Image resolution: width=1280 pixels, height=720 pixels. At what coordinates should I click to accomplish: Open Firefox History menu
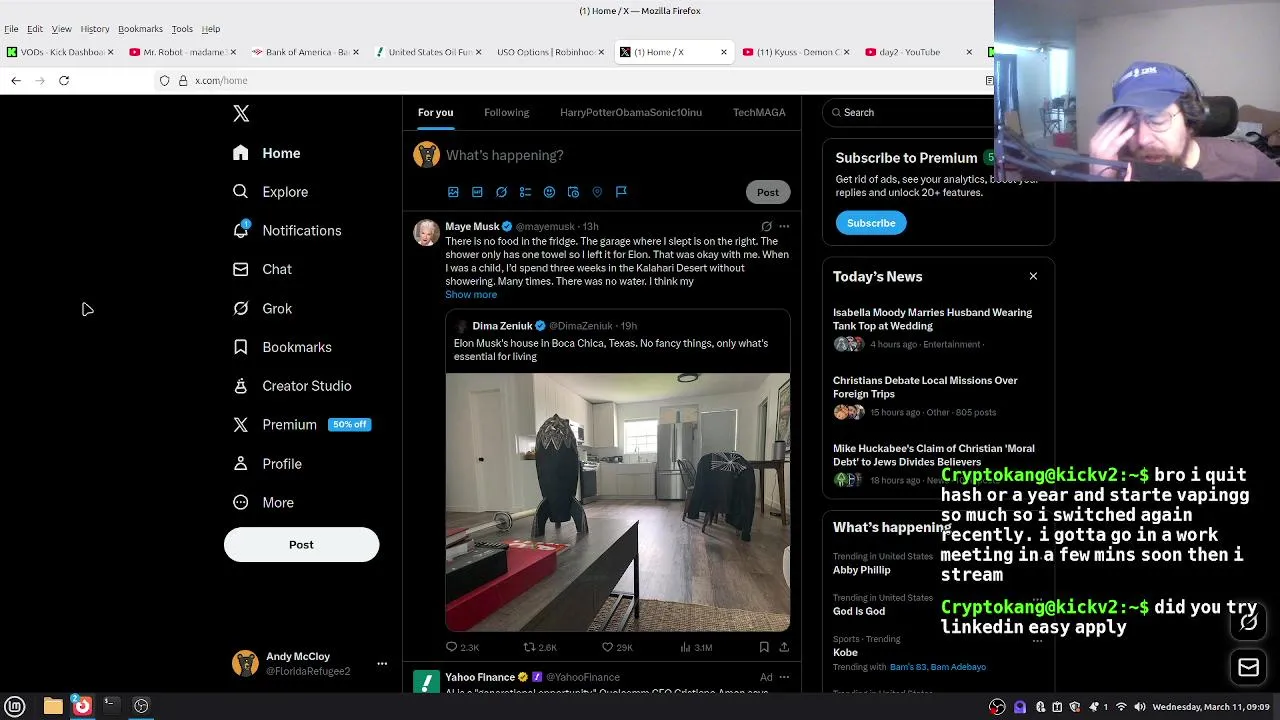tap(95, 29)
